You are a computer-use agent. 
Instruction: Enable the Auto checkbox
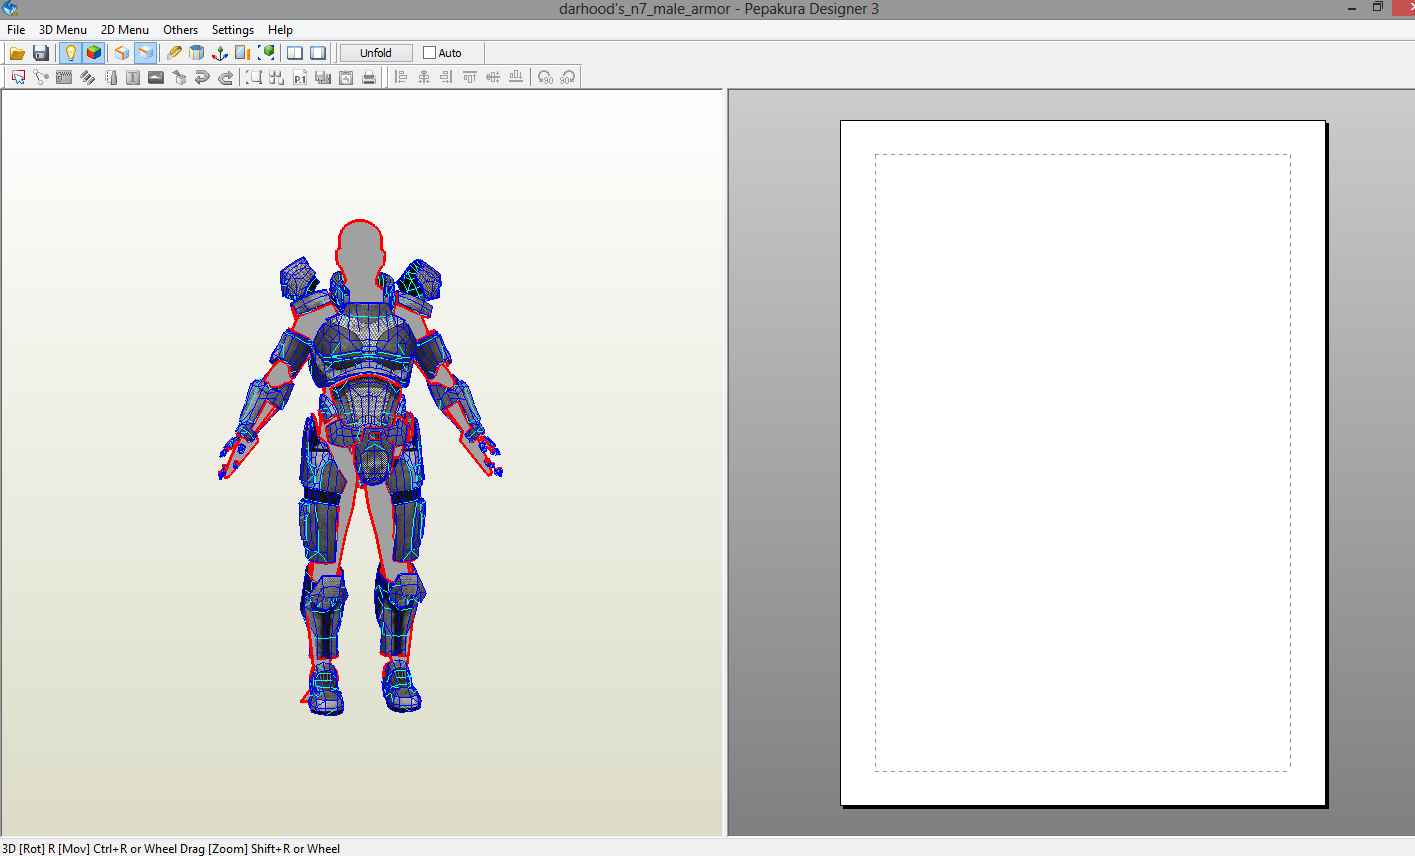pos(430,53)
